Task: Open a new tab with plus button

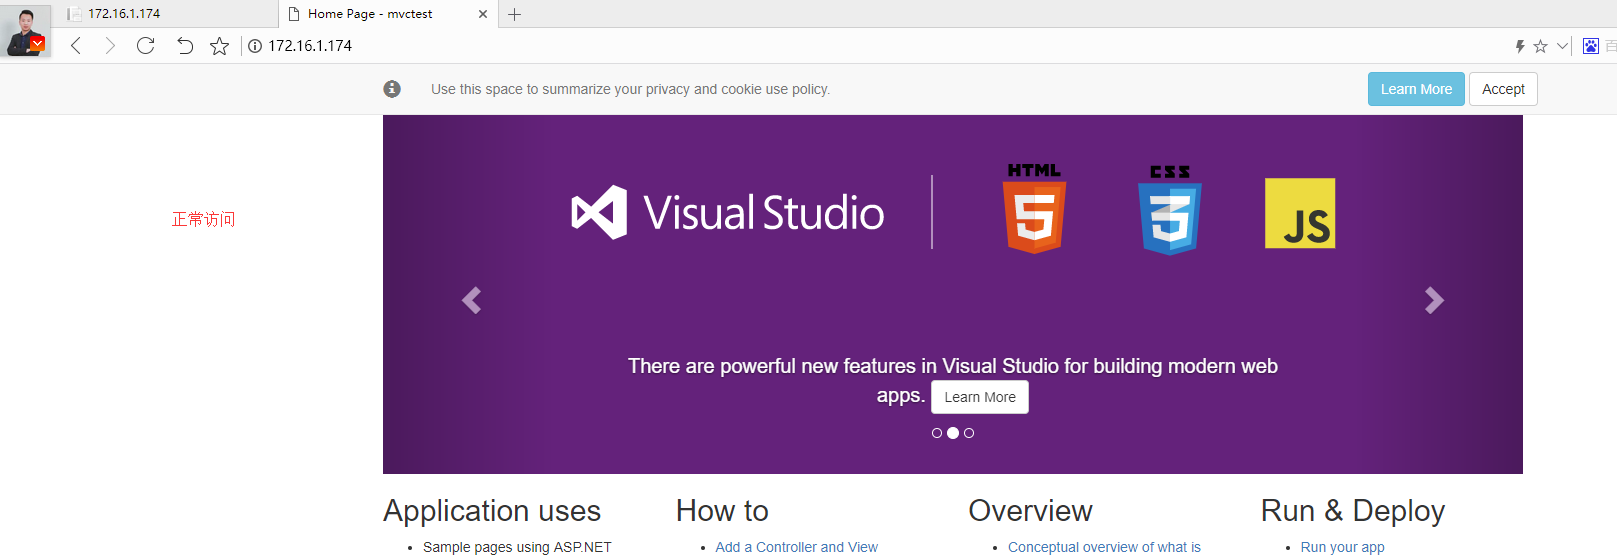Action: [x=514, y=14]
